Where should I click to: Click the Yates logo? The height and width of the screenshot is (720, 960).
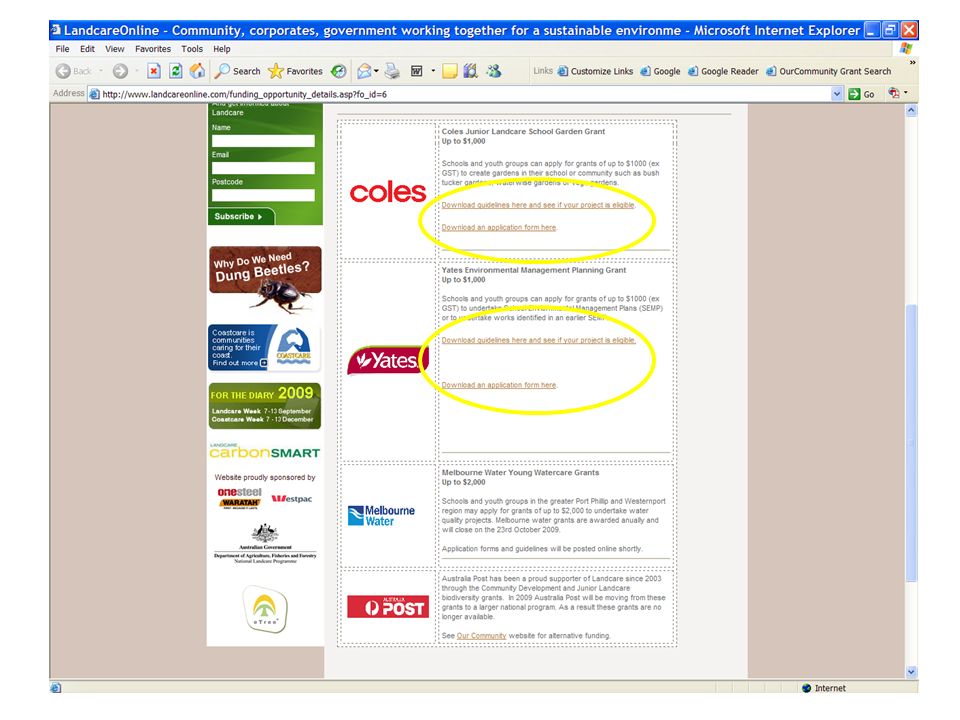point(387,360)
